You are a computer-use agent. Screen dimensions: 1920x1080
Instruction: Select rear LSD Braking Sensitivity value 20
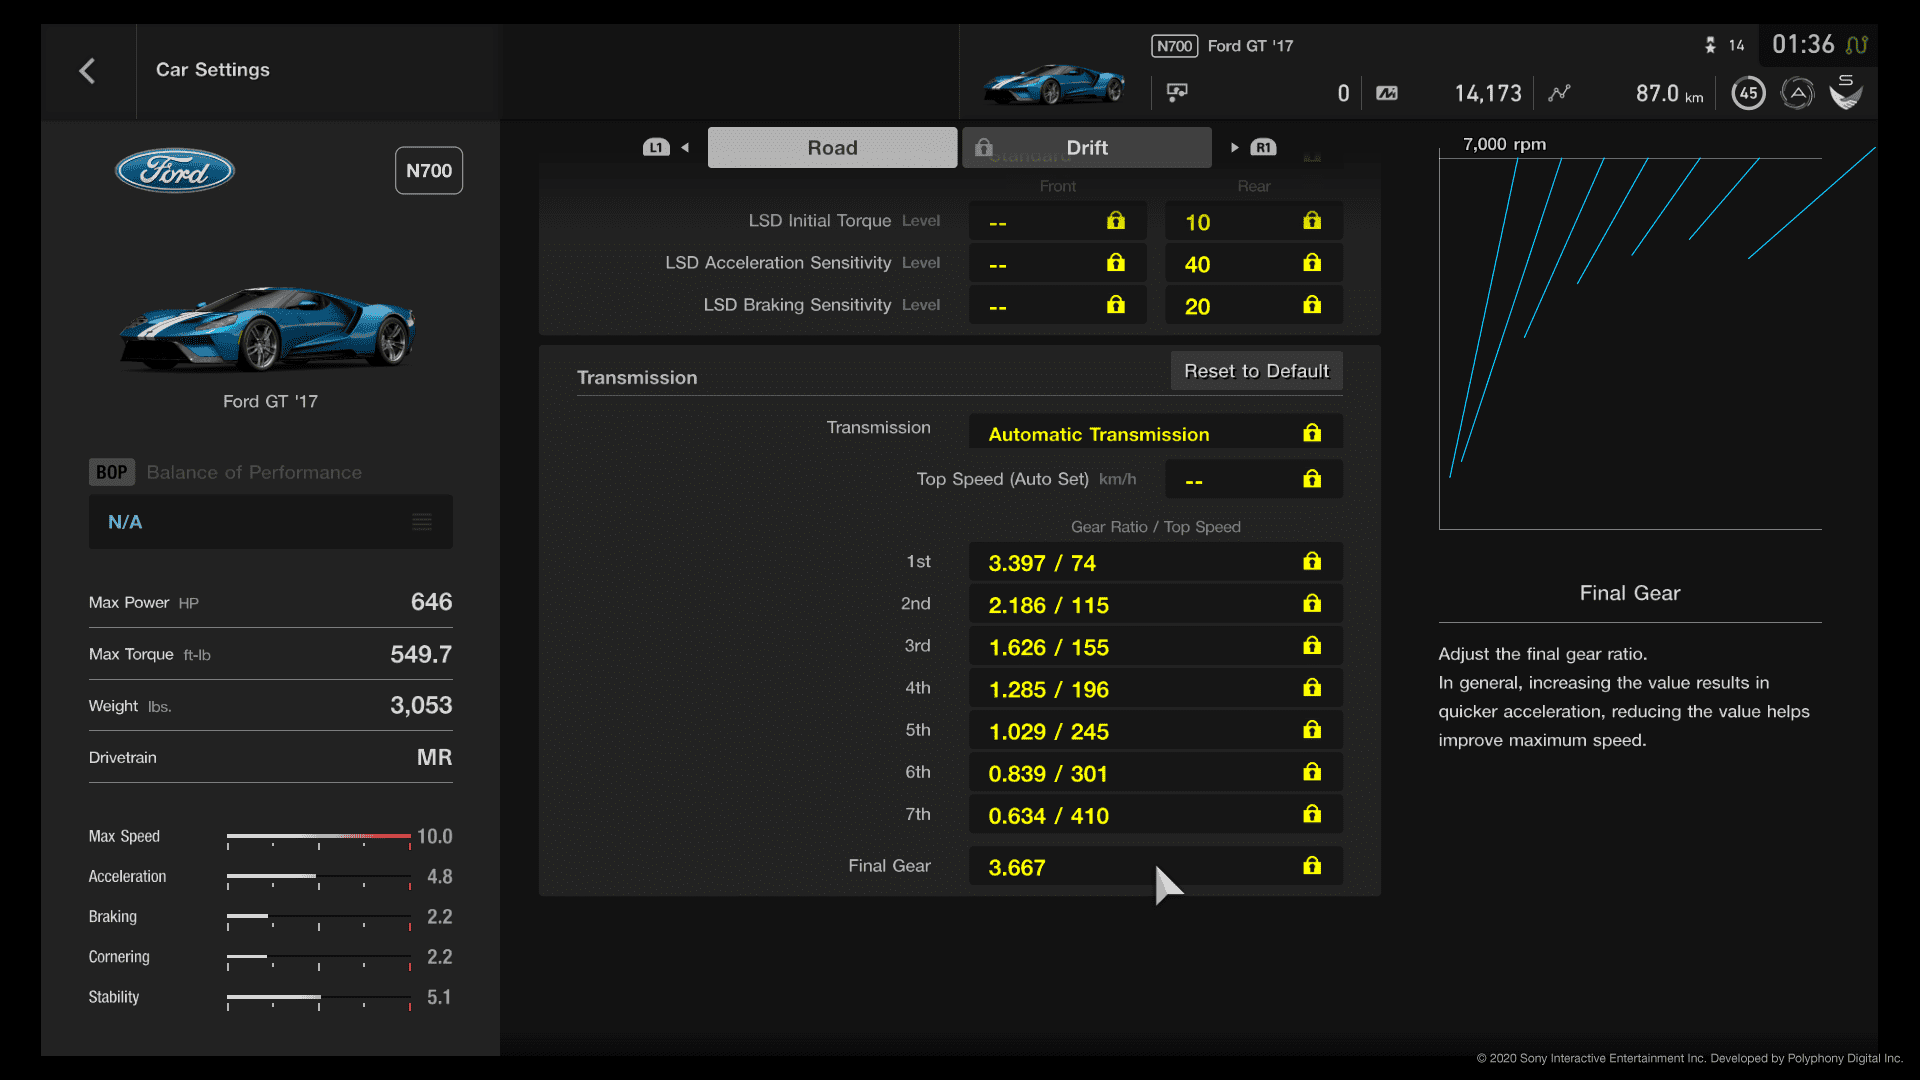click(x=1253, y=306)
